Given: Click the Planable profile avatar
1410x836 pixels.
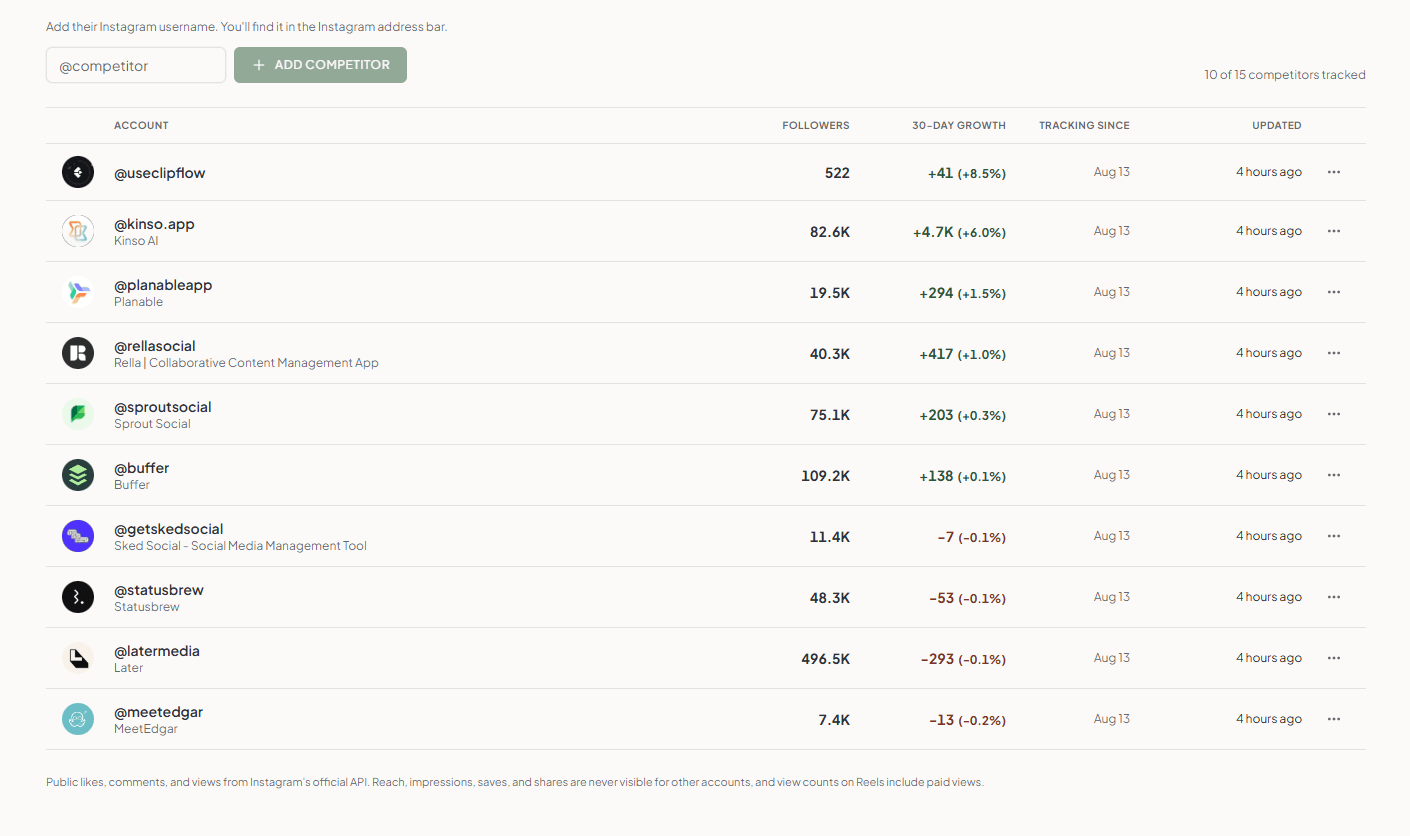Looking at the screenshot, I should [x=78, y=292].
